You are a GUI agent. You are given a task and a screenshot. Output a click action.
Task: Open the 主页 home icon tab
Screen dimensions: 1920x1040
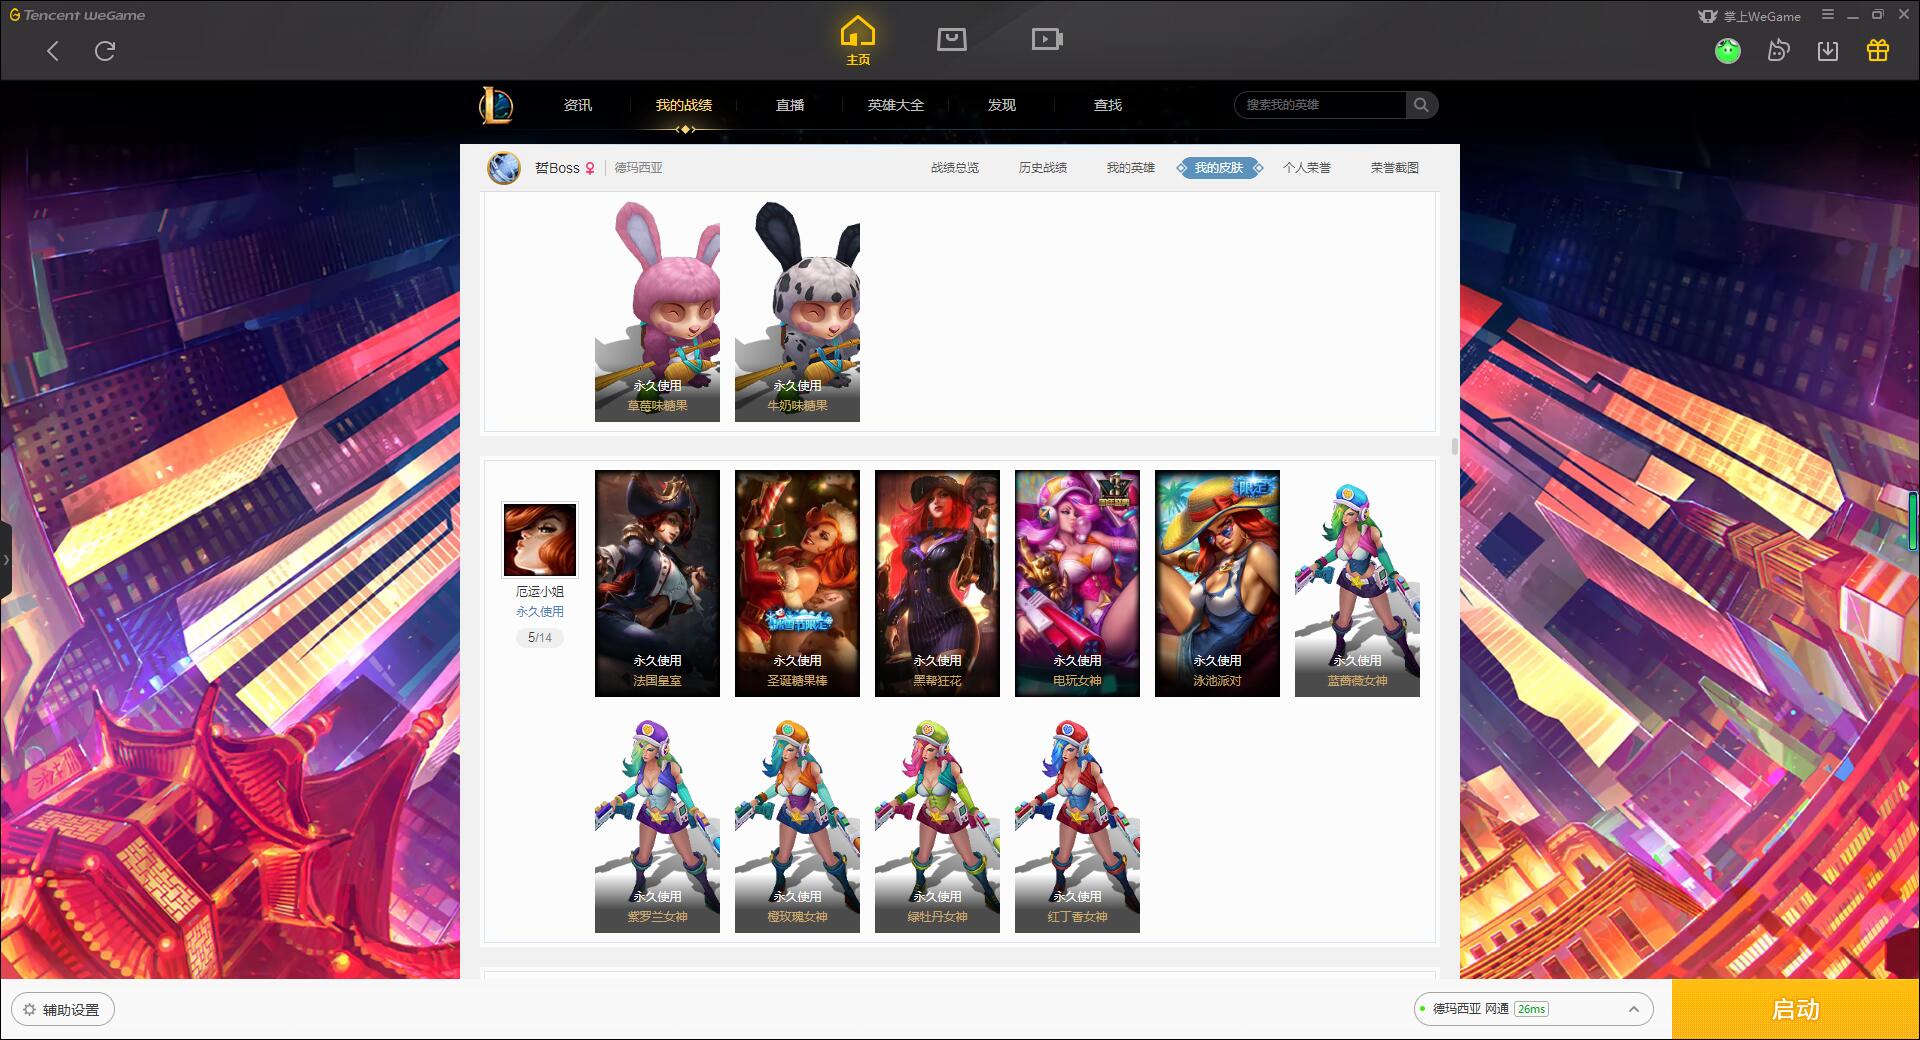coord(858,41)
